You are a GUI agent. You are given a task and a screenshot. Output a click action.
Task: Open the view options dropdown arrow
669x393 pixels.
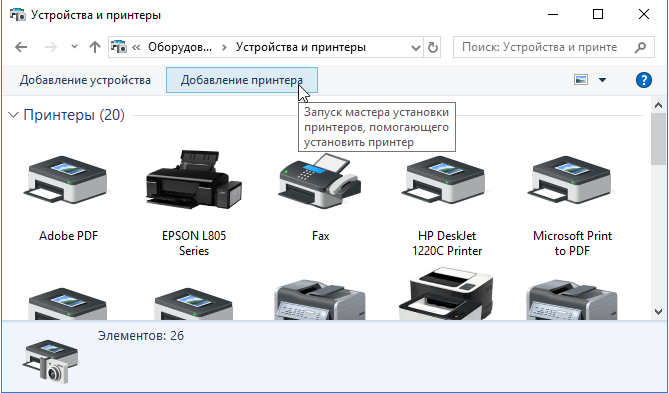pyautogui.click(x=602, y=80)
